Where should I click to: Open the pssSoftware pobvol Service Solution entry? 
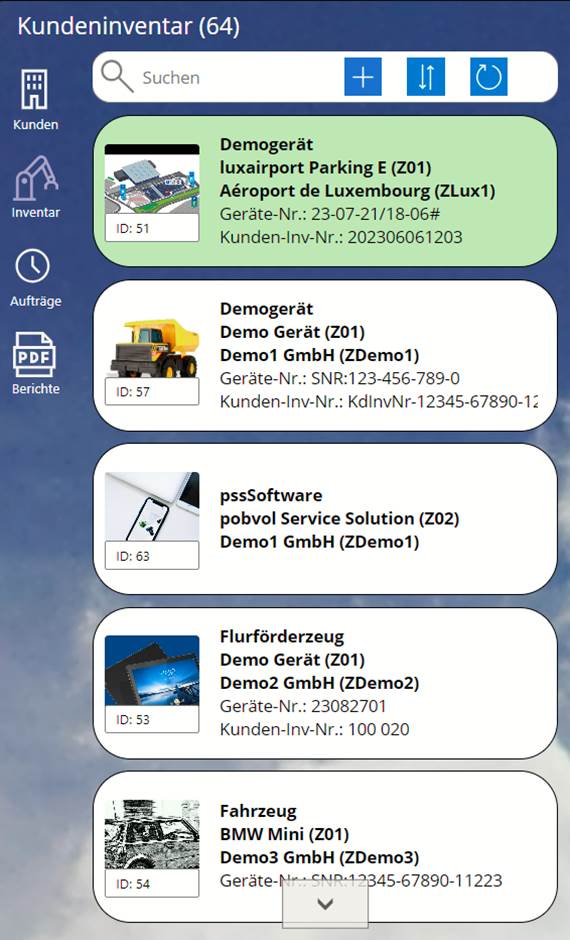point(325,519)
